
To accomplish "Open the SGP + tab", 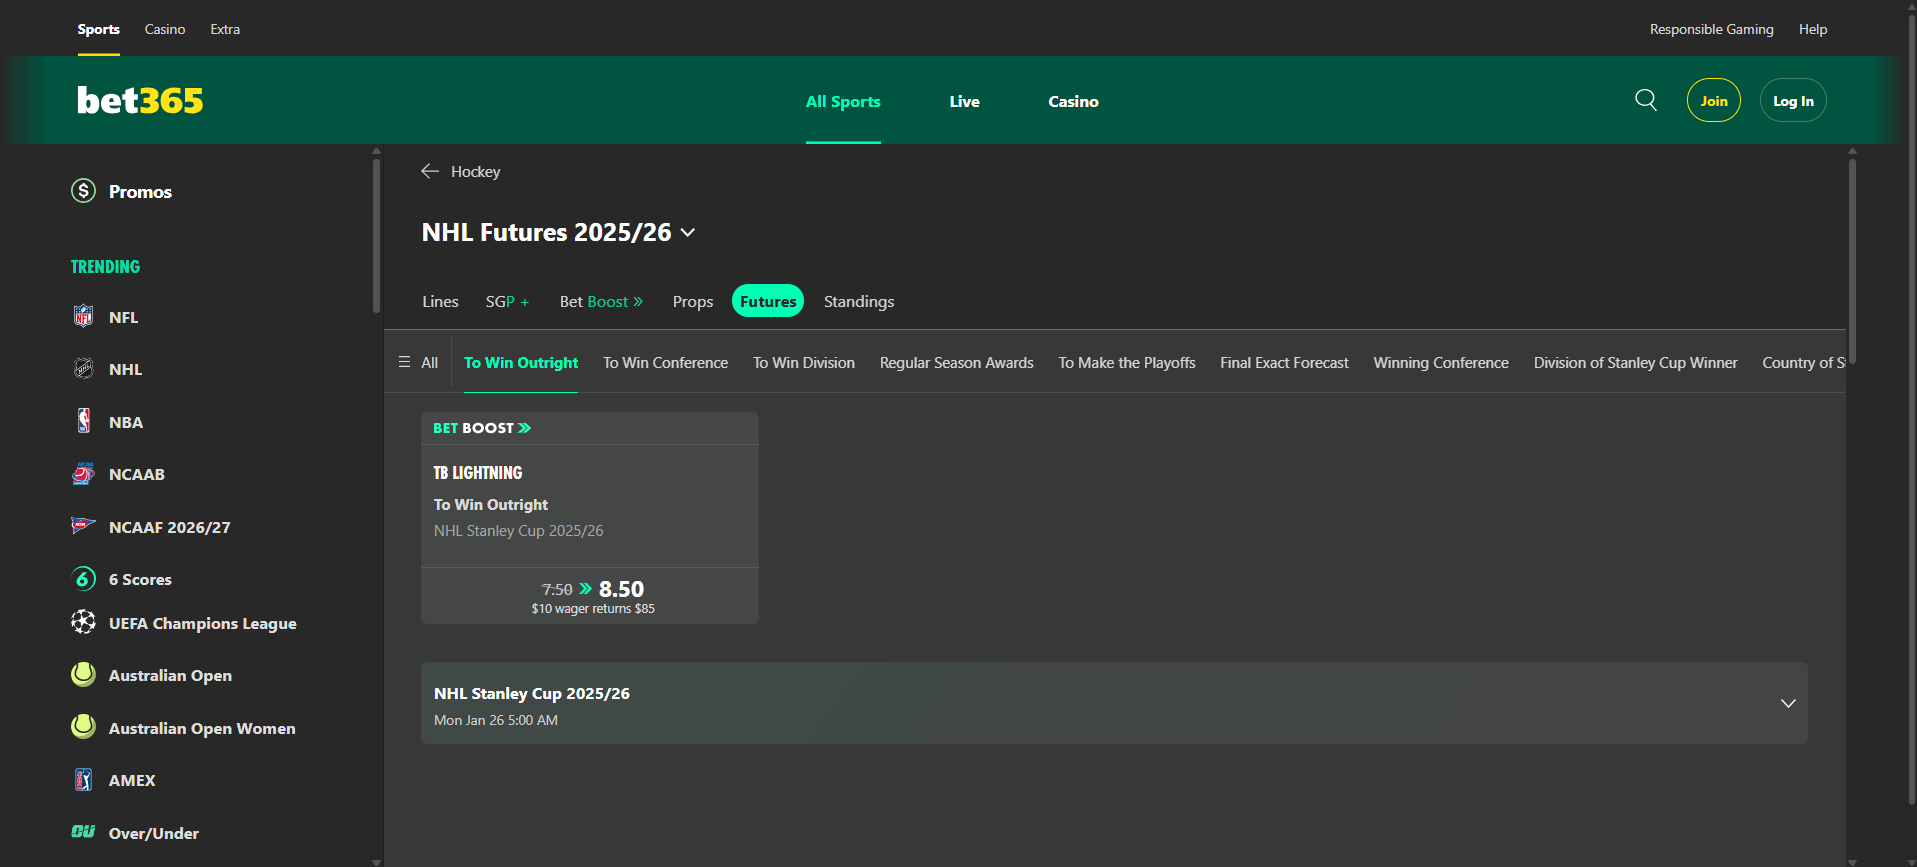I will click(x=507, y=301).
